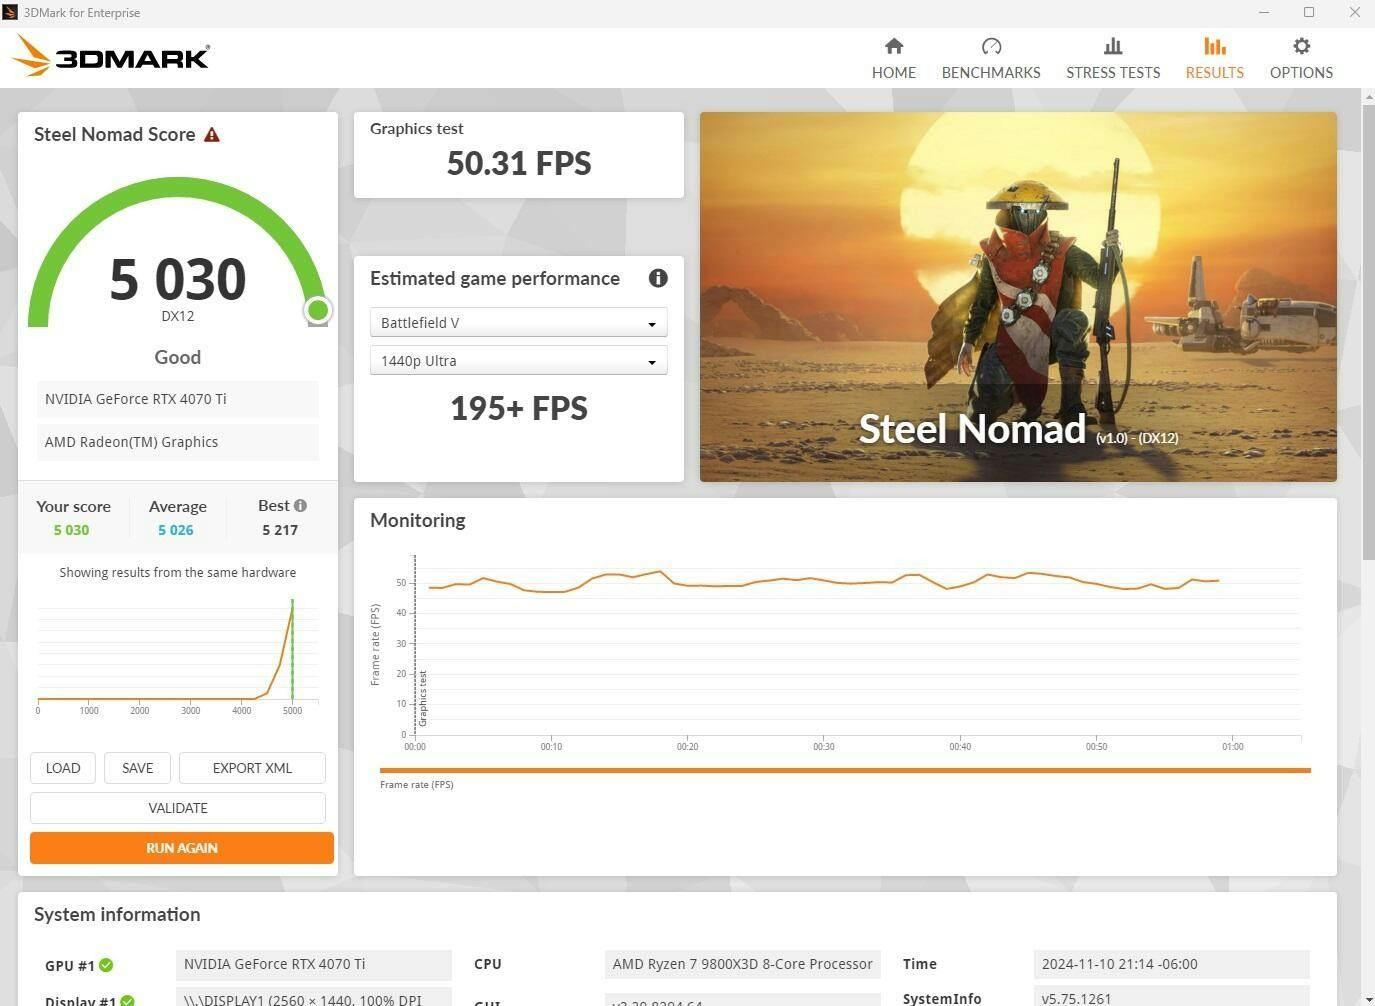This screenshot has width=1375, height=1006.
Task: Minimize the 3DMark window
Action: tap(1264, 12)
